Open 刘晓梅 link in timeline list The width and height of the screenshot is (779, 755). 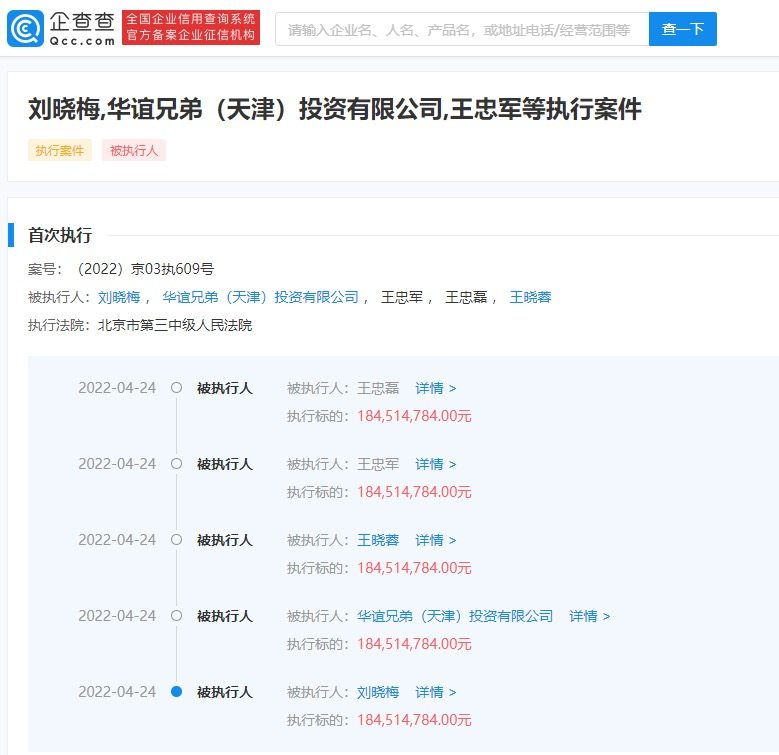[x=378, y=692]
